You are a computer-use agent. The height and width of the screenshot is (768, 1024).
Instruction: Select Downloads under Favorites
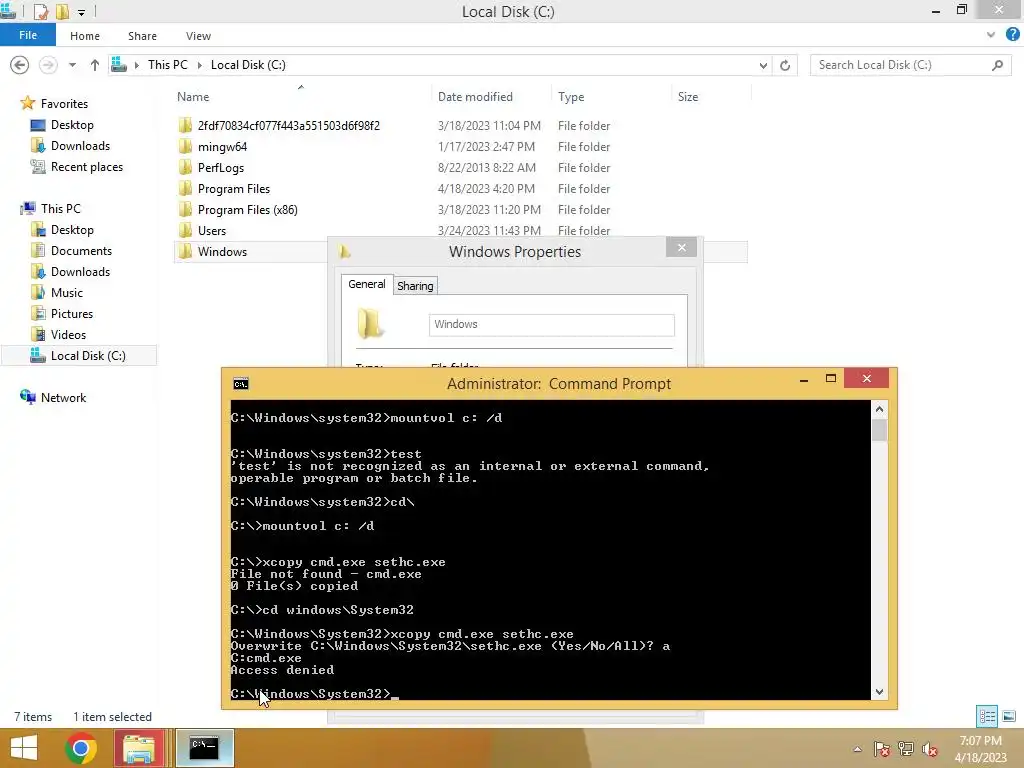[80, 146]
